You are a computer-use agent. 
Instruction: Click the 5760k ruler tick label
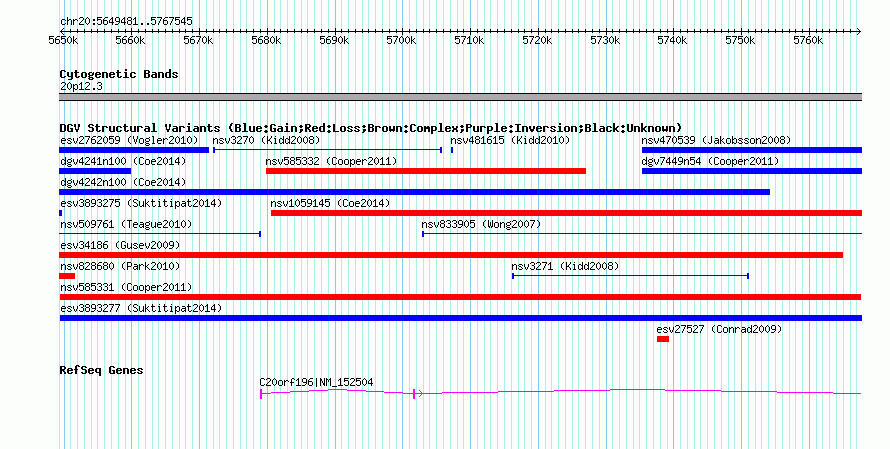pos(808,41)
